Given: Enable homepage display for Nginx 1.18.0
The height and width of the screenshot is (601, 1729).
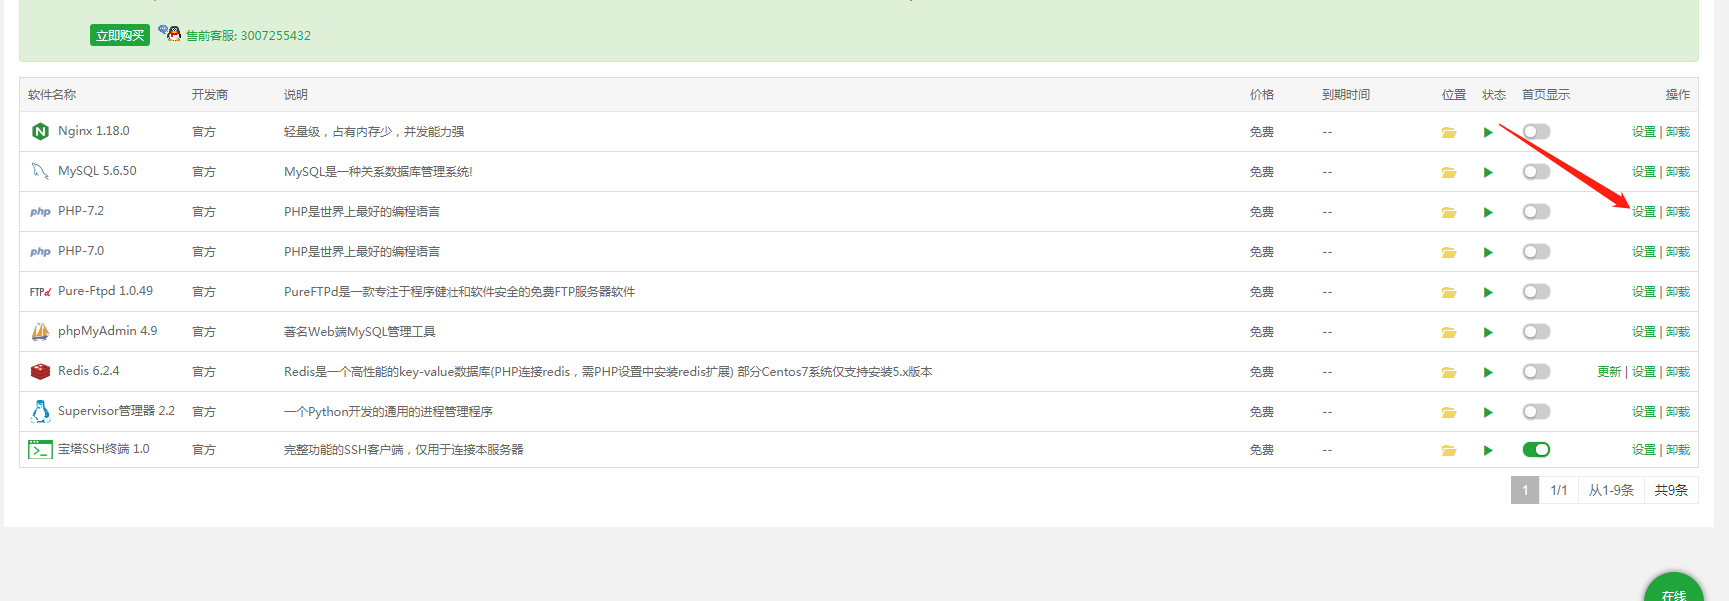Looking at the screenshot, I should [1536, 132].
